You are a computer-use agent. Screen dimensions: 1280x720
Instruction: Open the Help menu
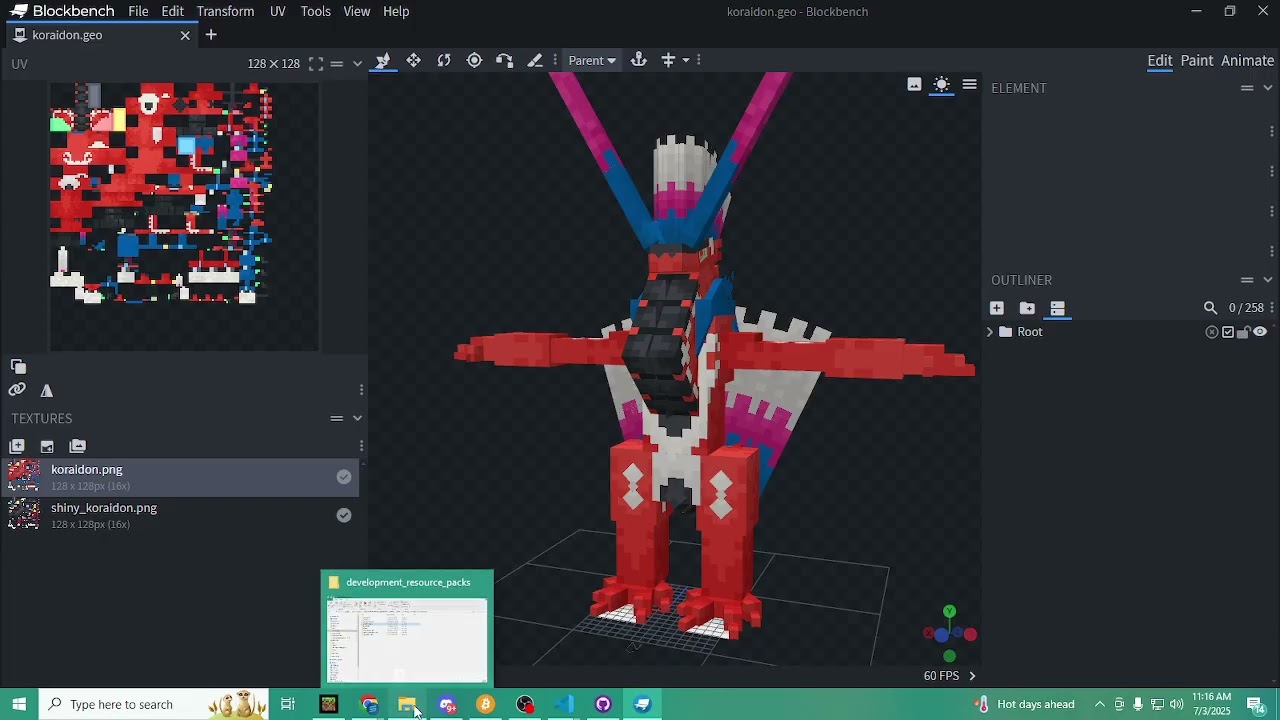click(x=396, y=11)
